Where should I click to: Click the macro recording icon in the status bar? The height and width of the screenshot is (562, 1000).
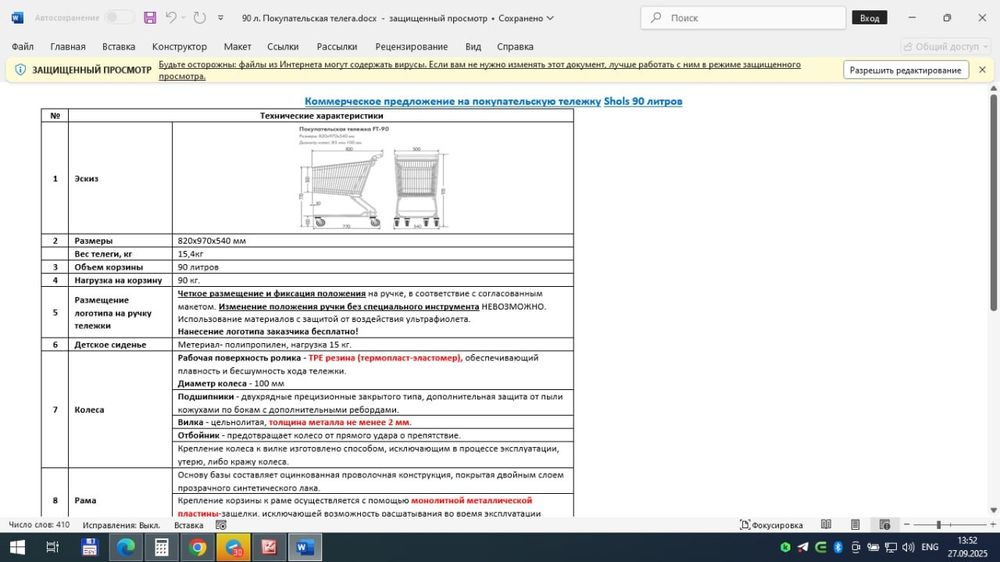[221, 525]
